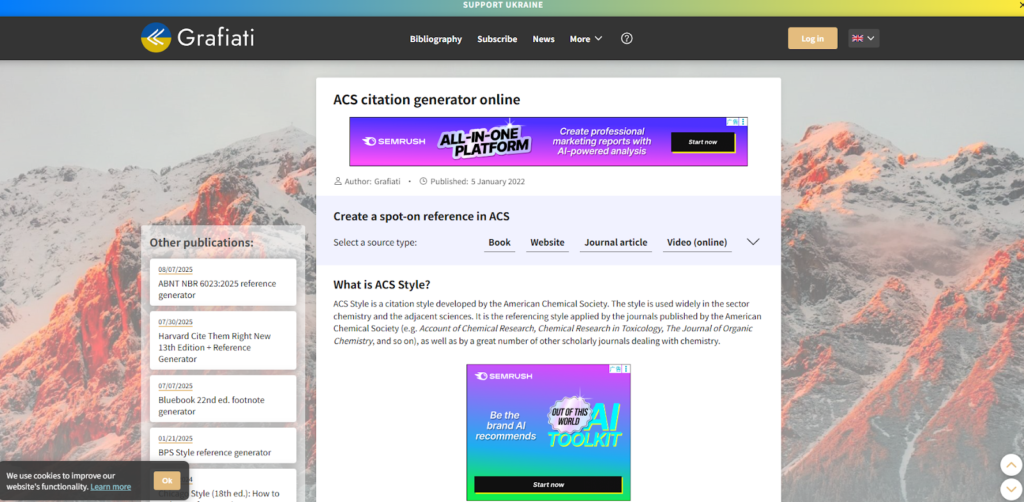This screenshot has width=1024, height=502.
Task: Choose the Book source type
Action: [499, 242]
